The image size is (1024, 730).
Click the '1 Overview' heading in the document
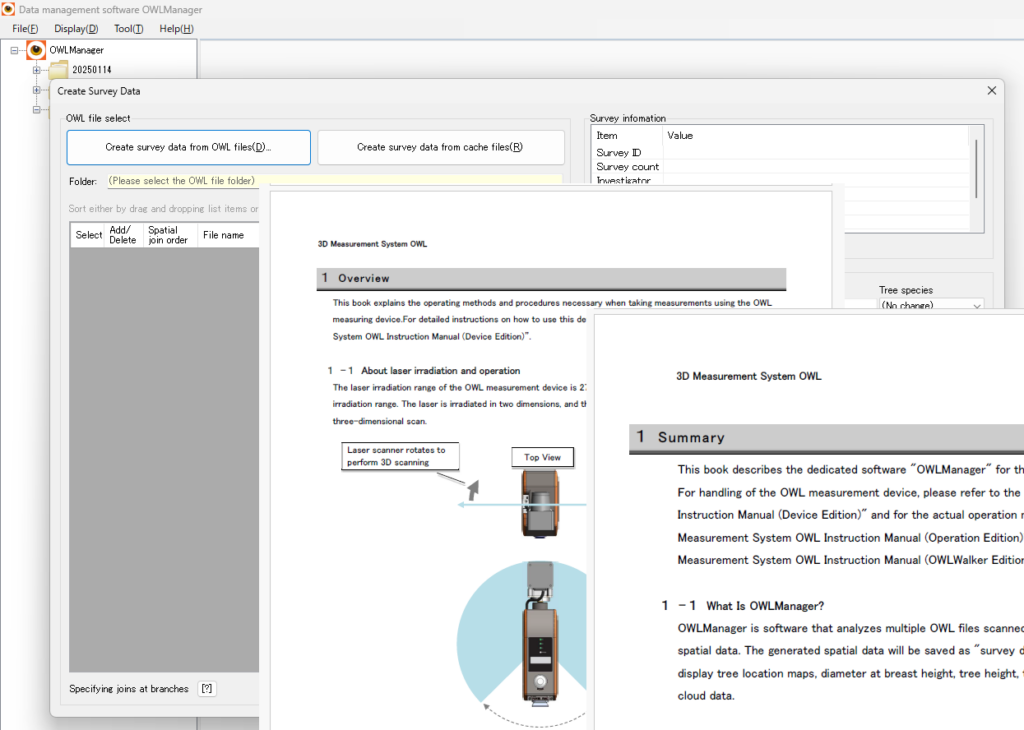551,279
